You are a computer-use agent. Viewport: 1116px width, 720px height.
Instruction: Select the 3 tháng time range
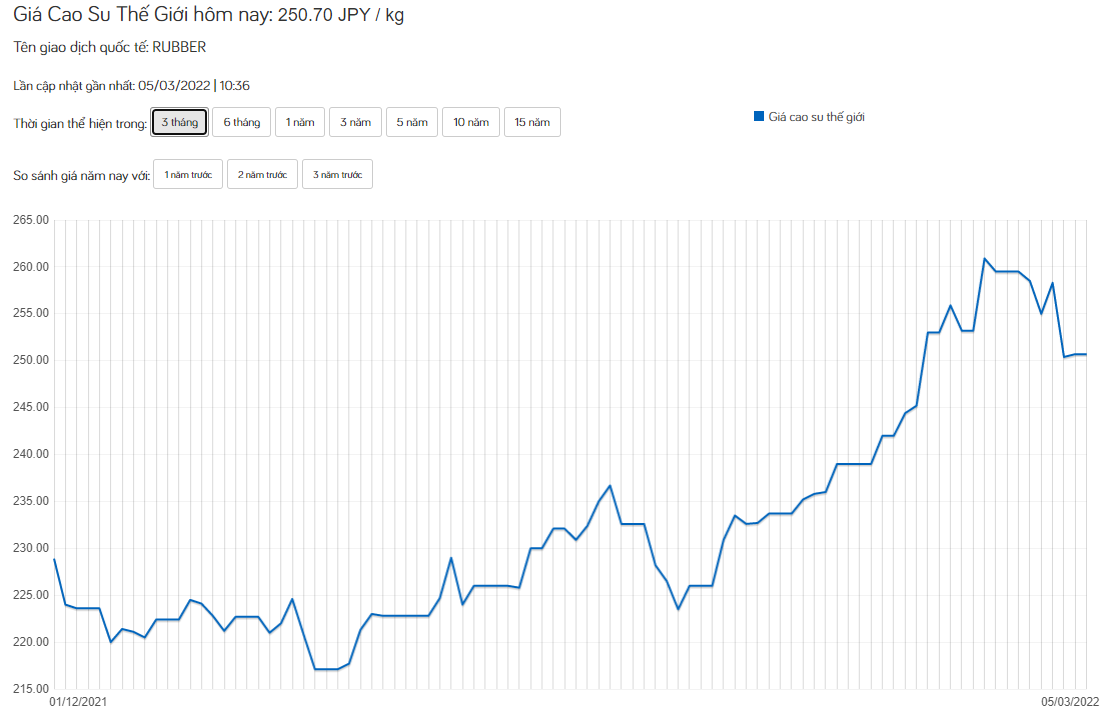click(180, 122)
